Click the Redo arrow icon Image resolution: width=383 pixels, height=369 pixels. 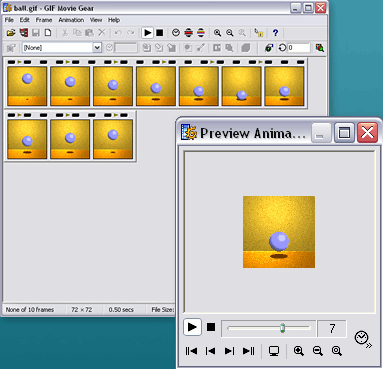pos(131,33)
